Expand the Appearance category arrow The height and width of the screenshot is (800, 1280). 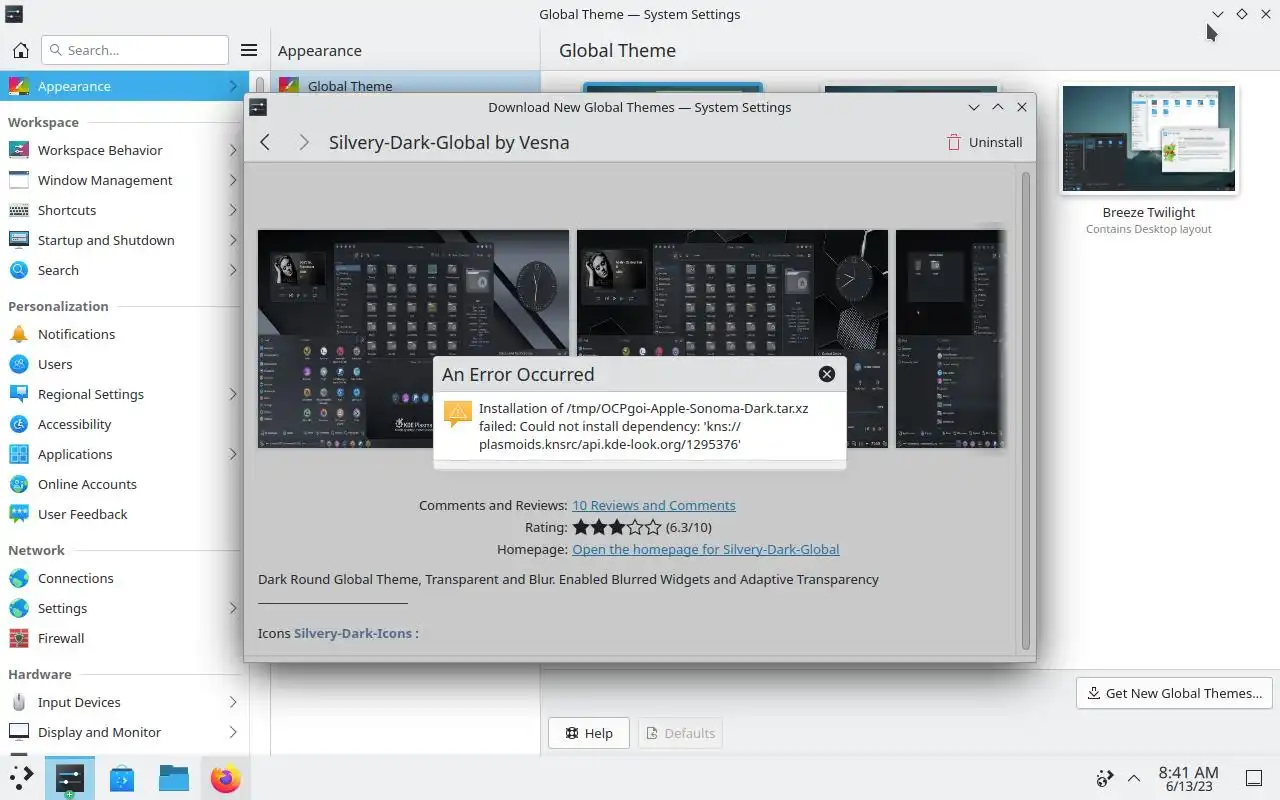(x=233, y=86)
